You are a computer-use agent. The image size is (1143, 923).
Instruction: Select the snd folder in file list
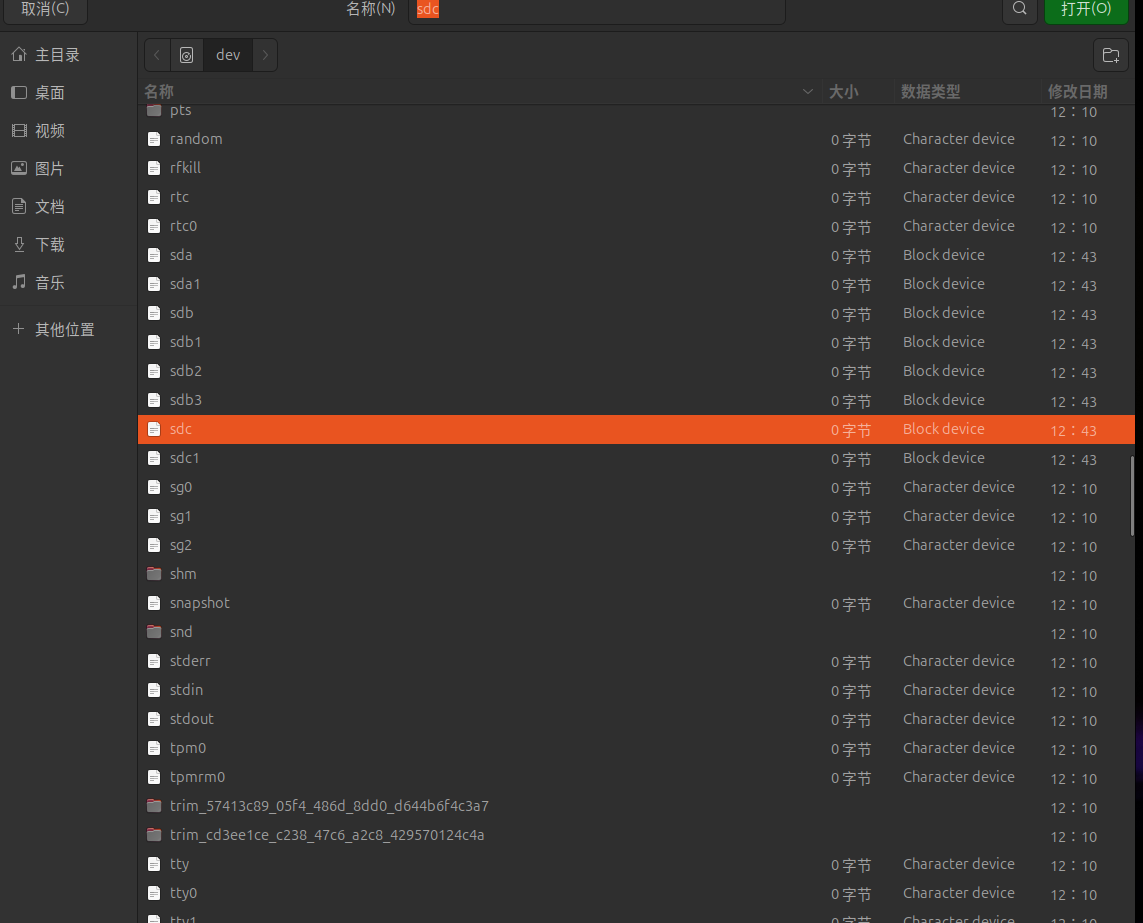(x=181, y=632)
